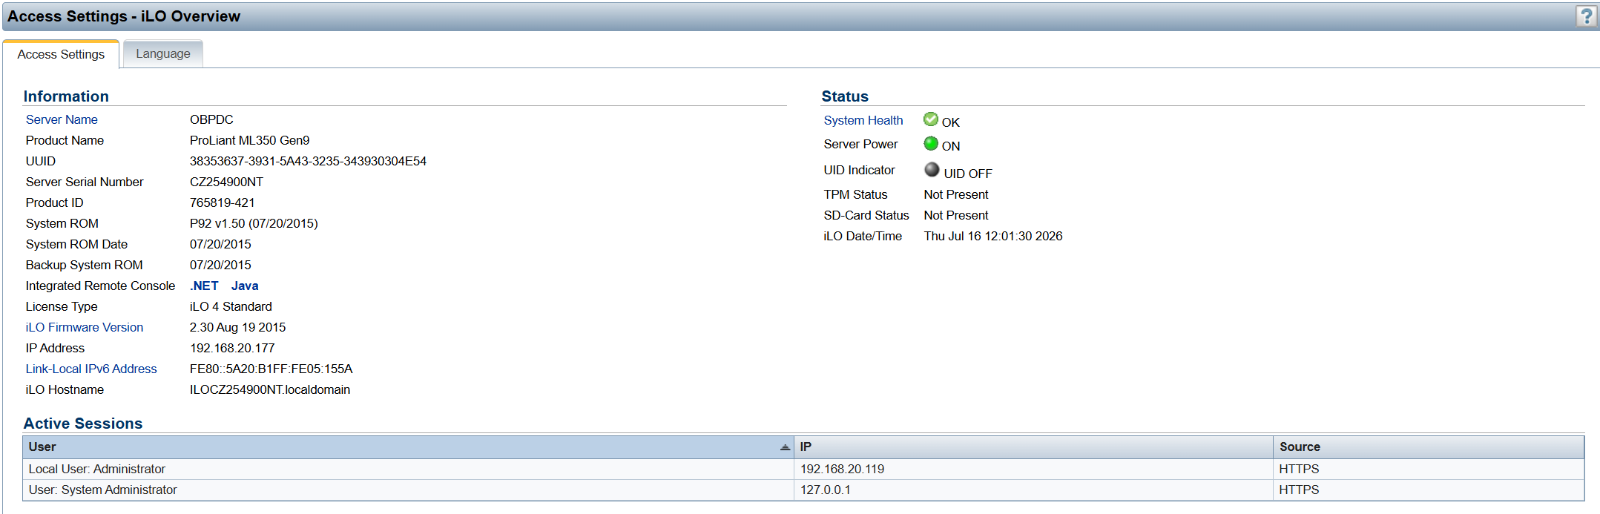Open the iLO Firmware Version link
Image resolution: width=1600 pixels, height=514 pixels.
click(x=84, y=328)
